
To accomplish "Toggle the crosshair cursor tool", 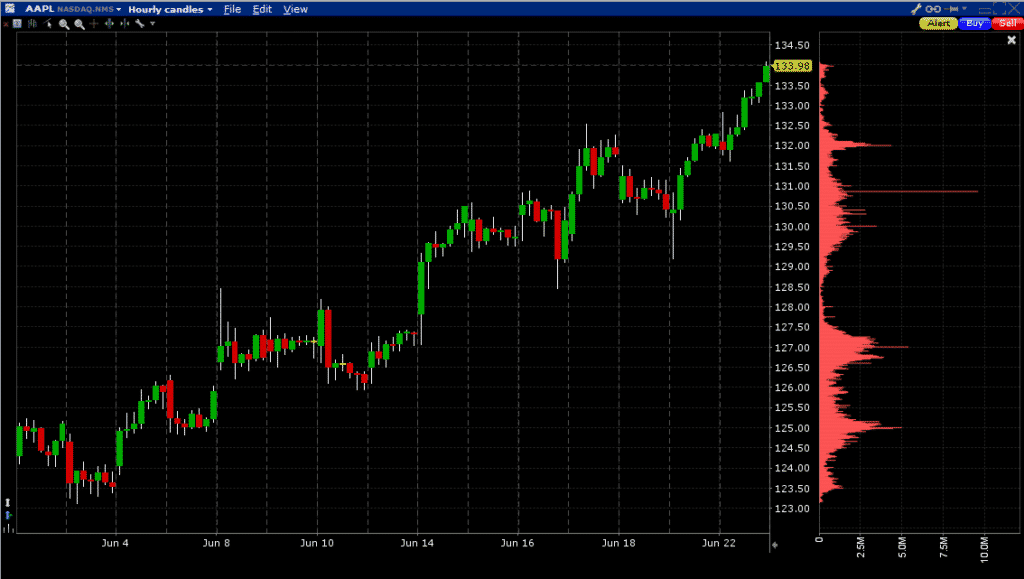I will click(x=94, y=24).
